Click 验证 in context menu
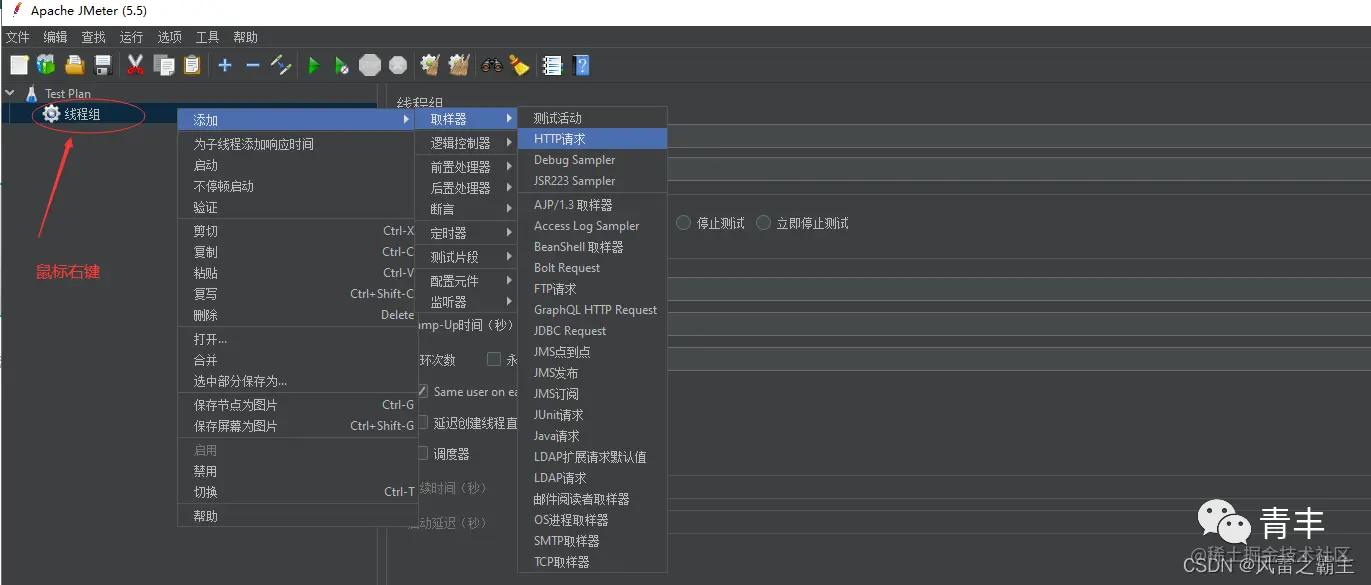 296,207
